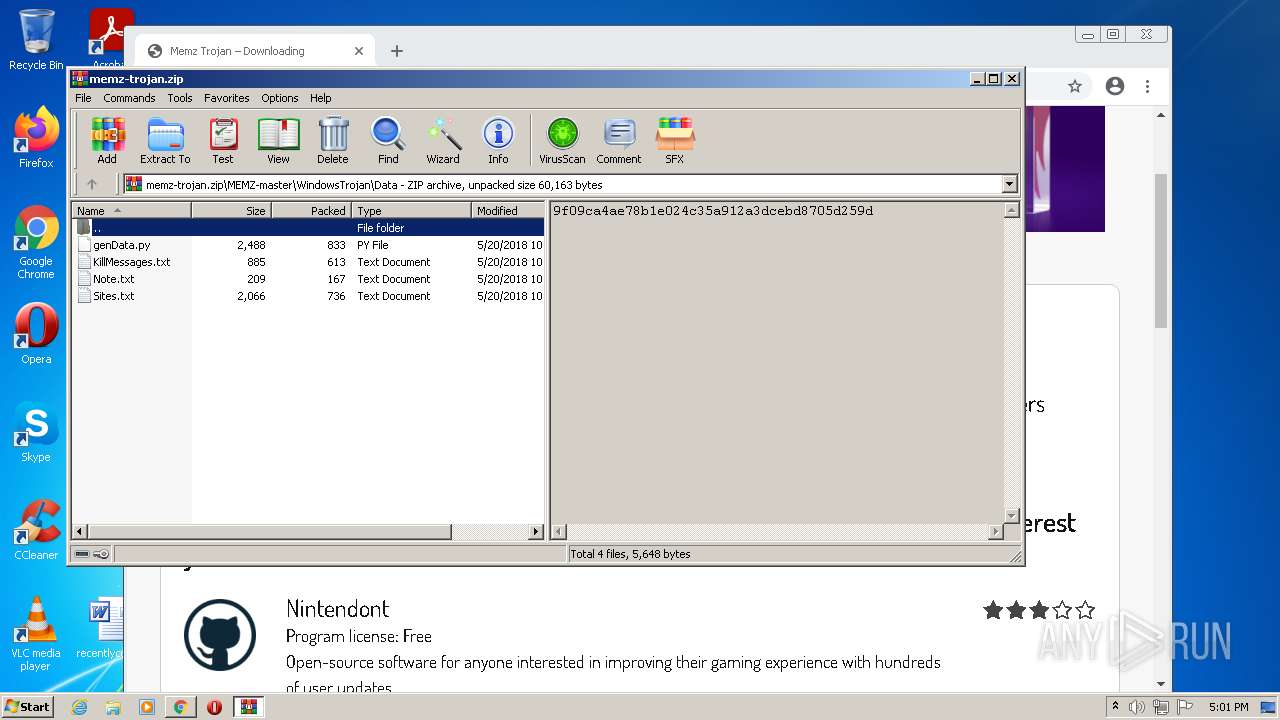
Task: Sort by the Type column header
Action: pos(411,210)
